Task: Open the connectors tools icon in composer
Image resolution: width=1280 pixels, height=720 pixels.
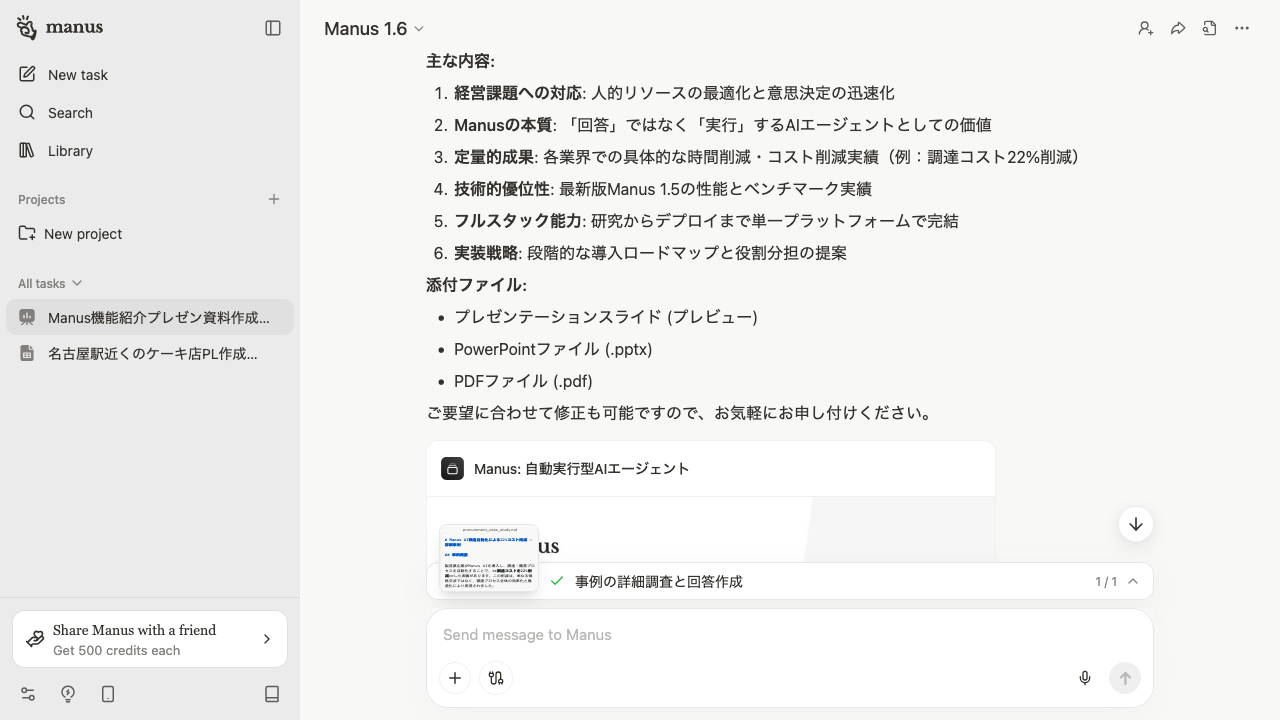Action: [496, 678]
